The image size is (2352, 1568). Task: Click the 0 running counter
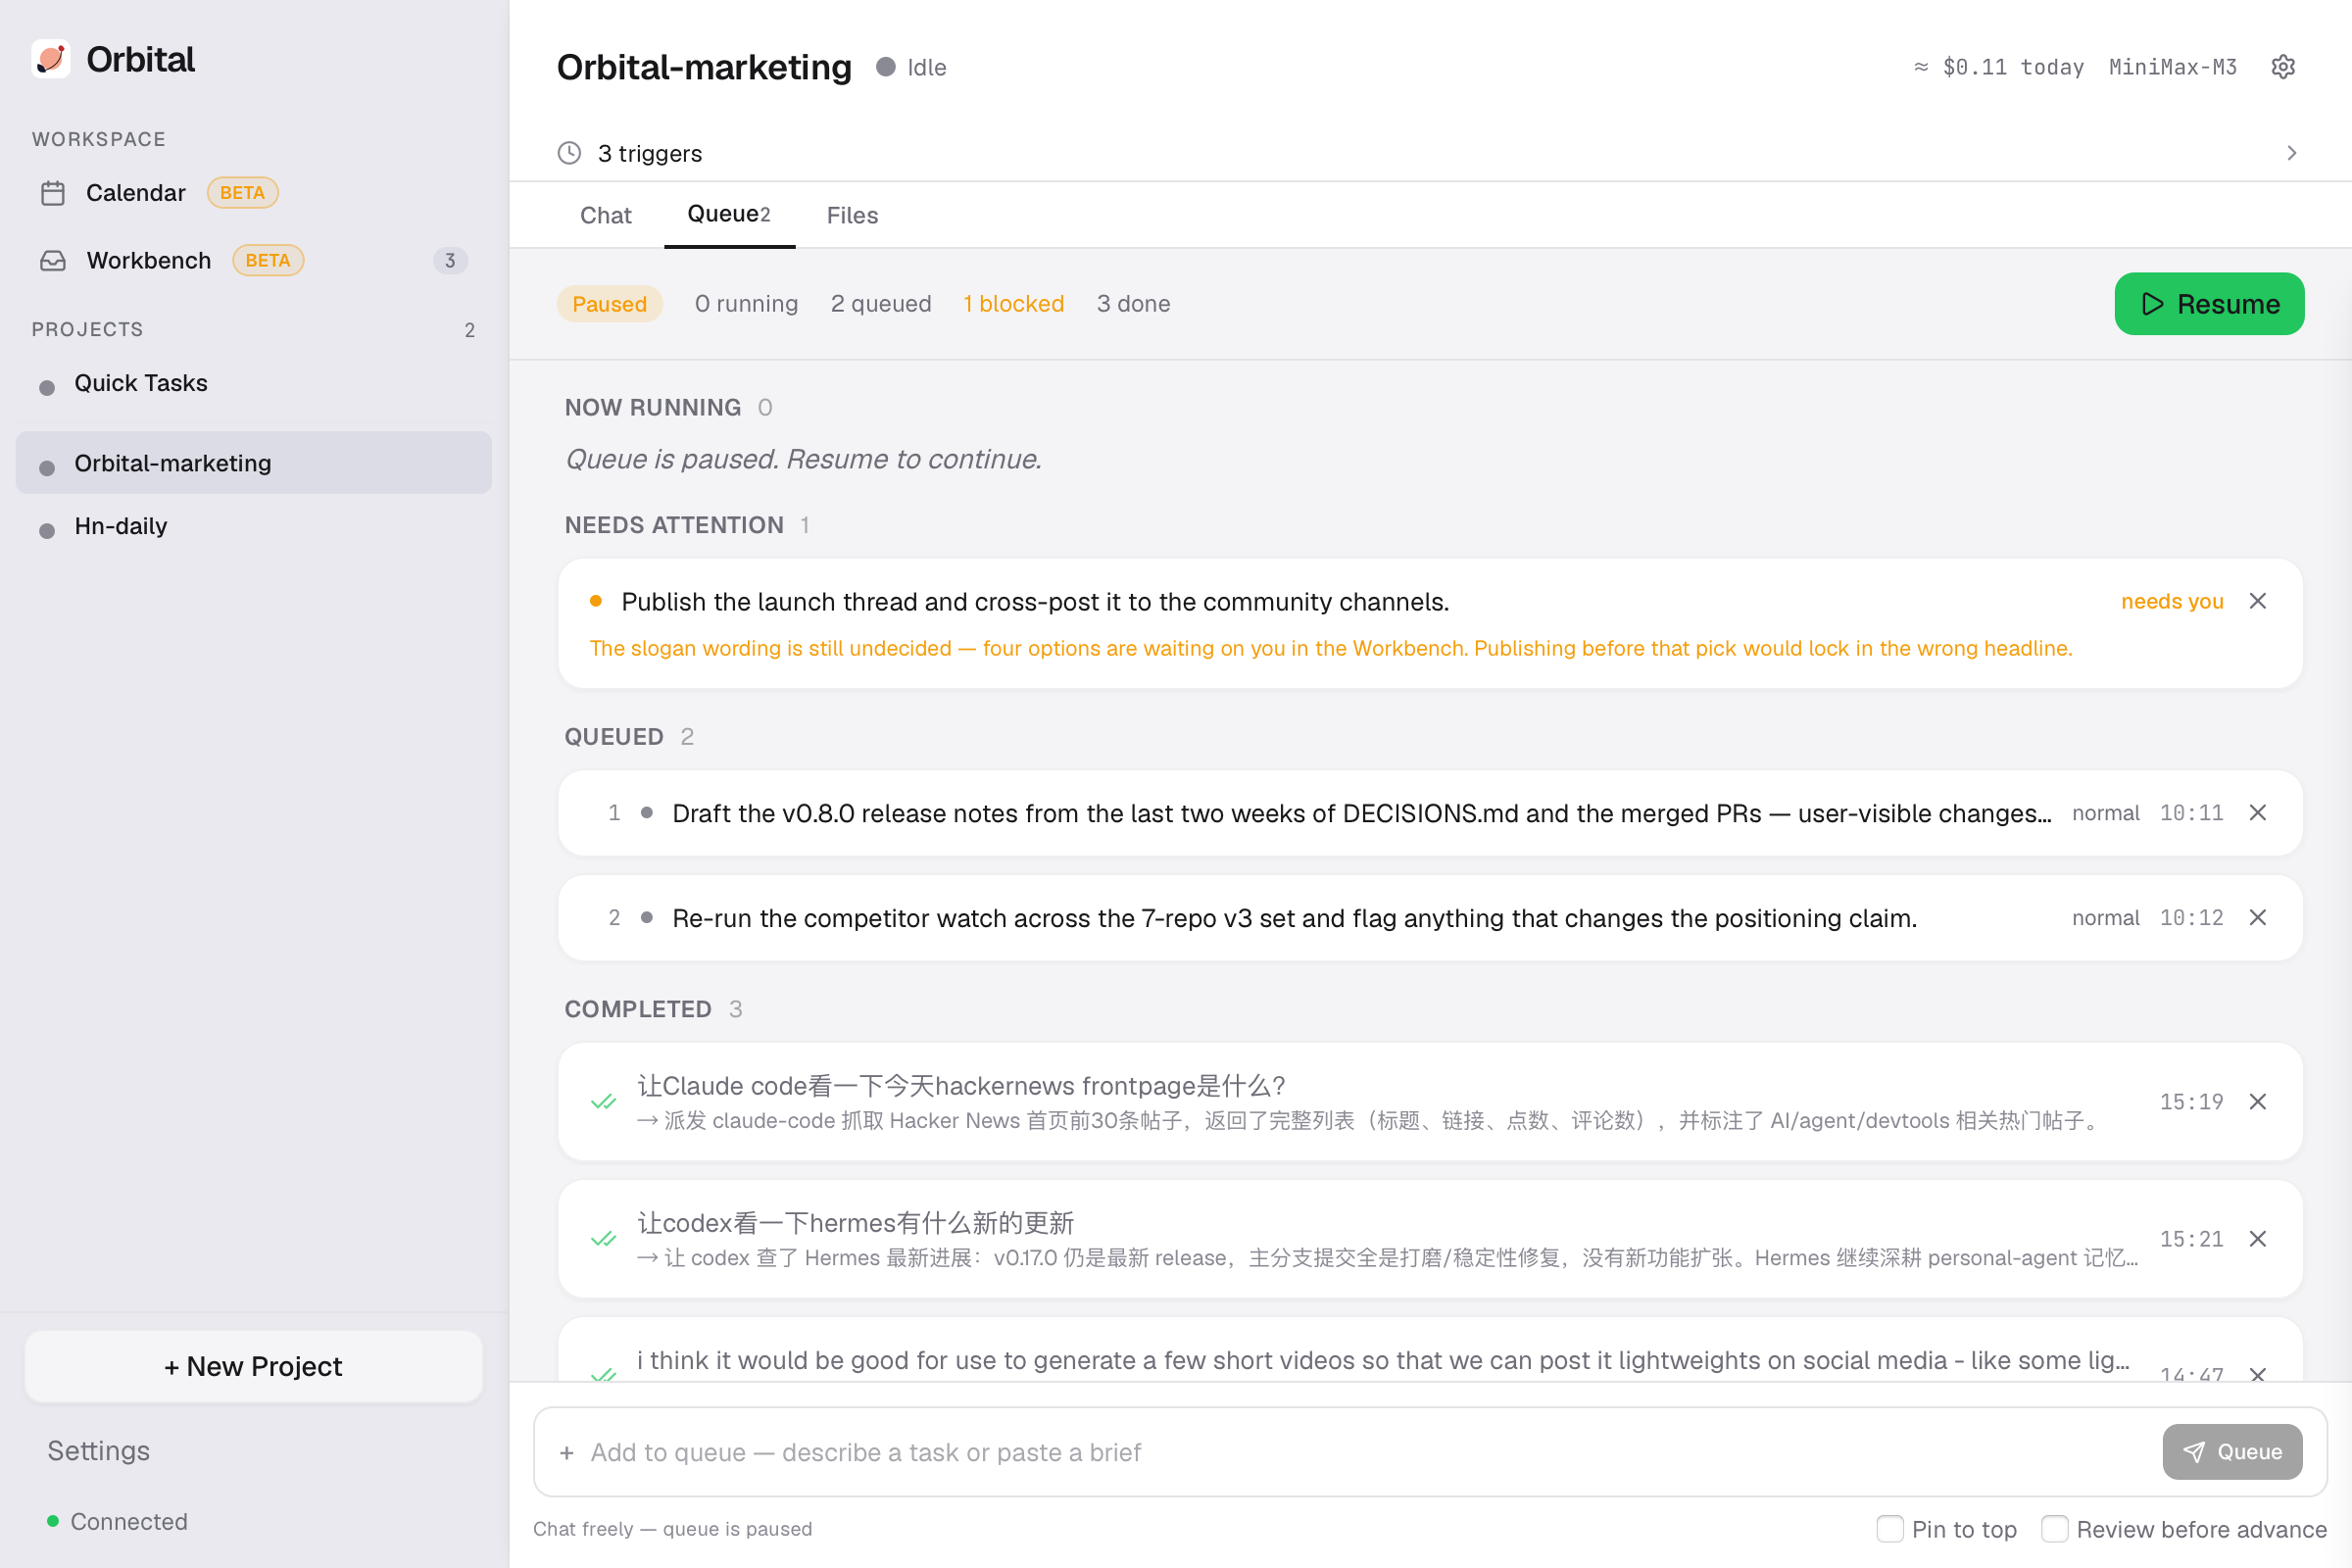pyautogui.click(x=746, y=304)
